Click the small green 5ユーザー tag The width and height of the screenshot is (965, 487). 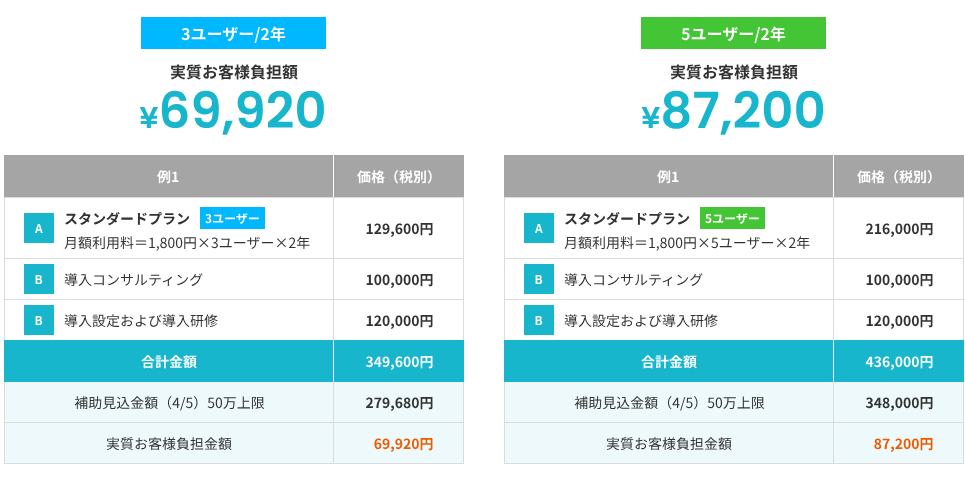[732, 218]
